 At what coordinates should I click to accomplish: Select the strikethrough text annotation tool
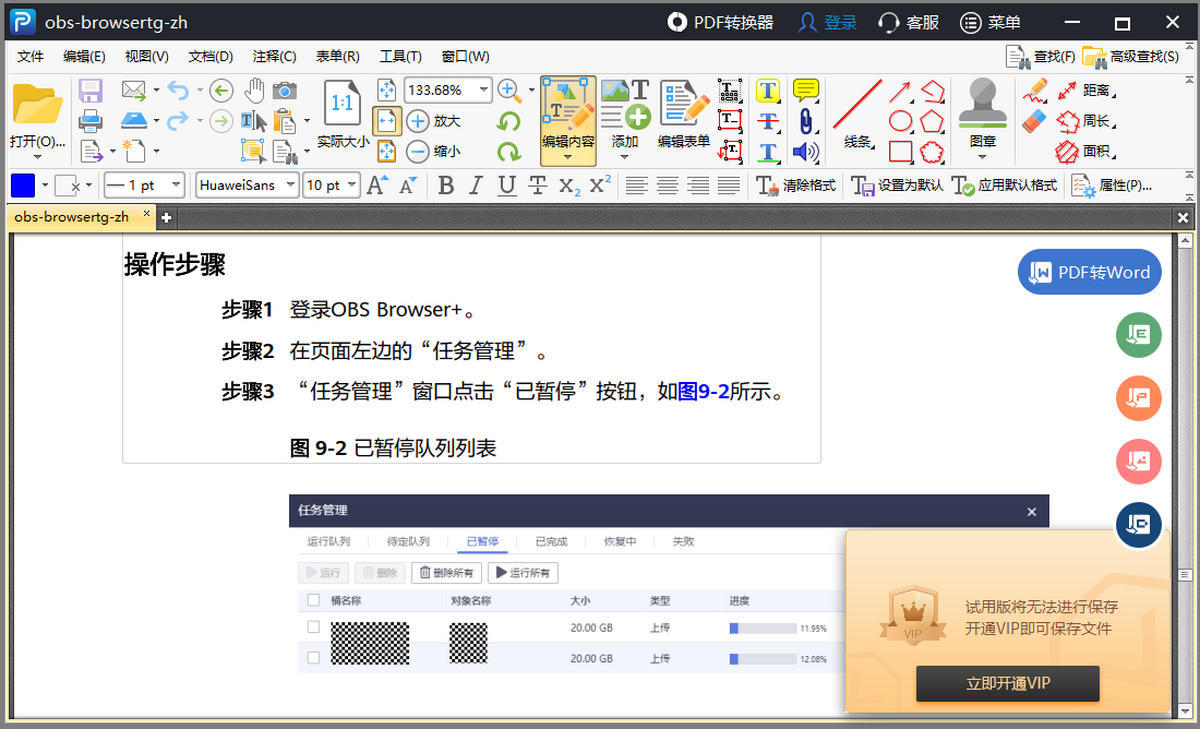click(x=768, y=121)
